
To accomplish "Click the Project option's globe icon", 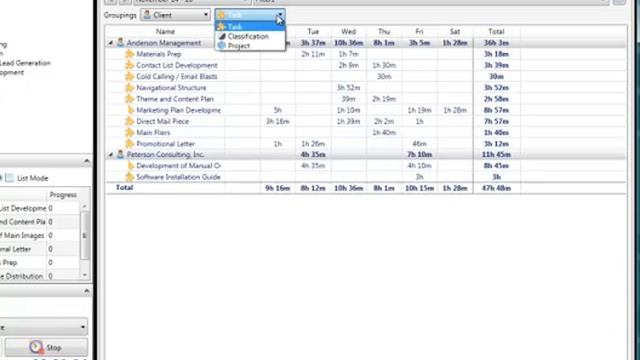I will click(x=222, y=46).
